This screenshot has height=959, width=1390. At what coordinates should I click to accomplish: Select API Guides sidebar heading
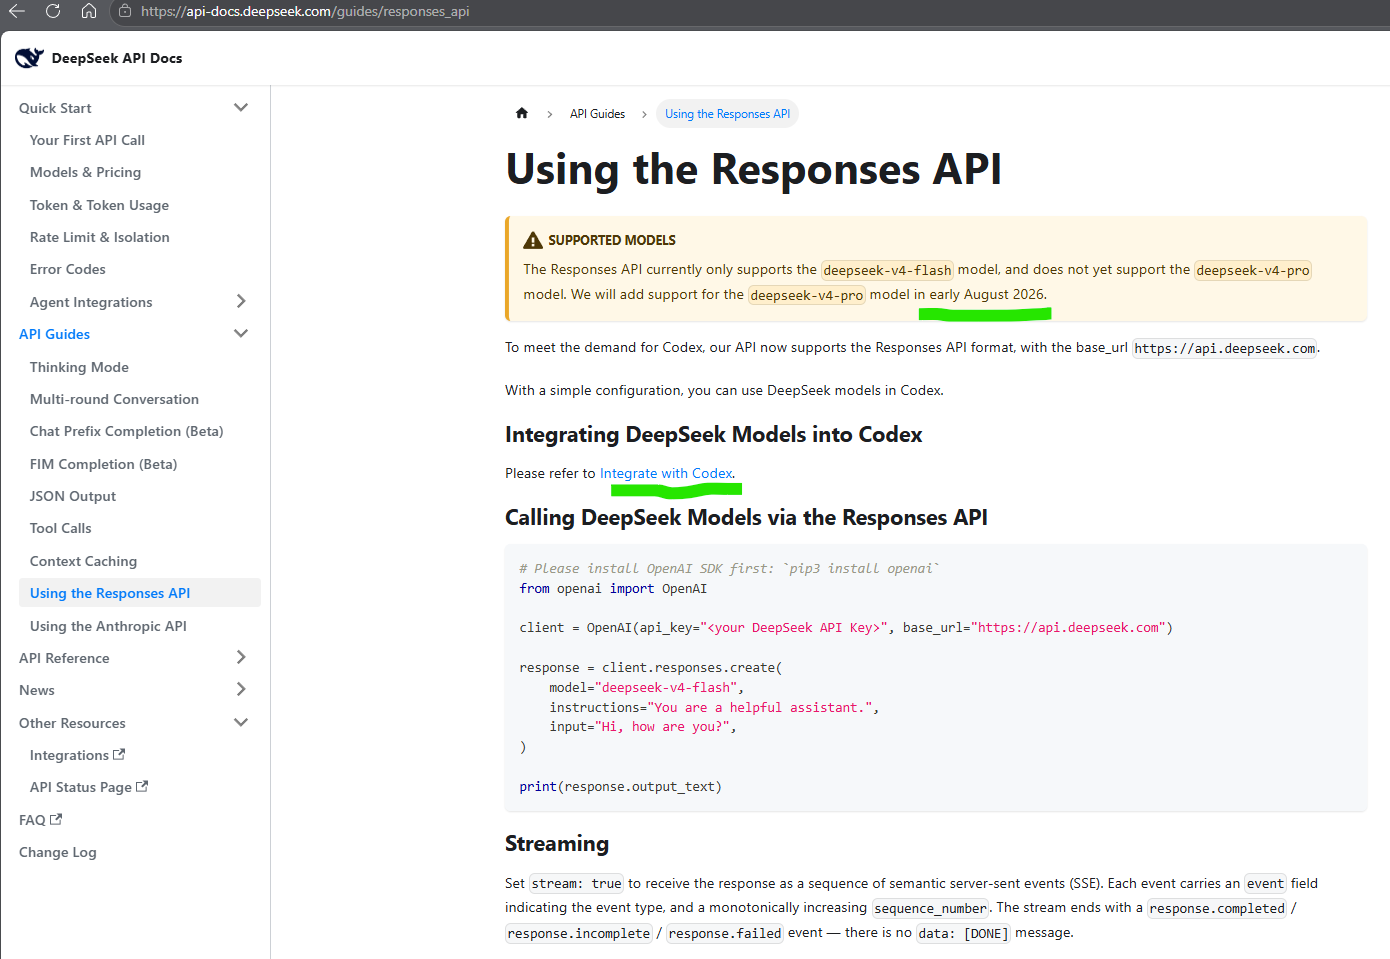[54, 334]
